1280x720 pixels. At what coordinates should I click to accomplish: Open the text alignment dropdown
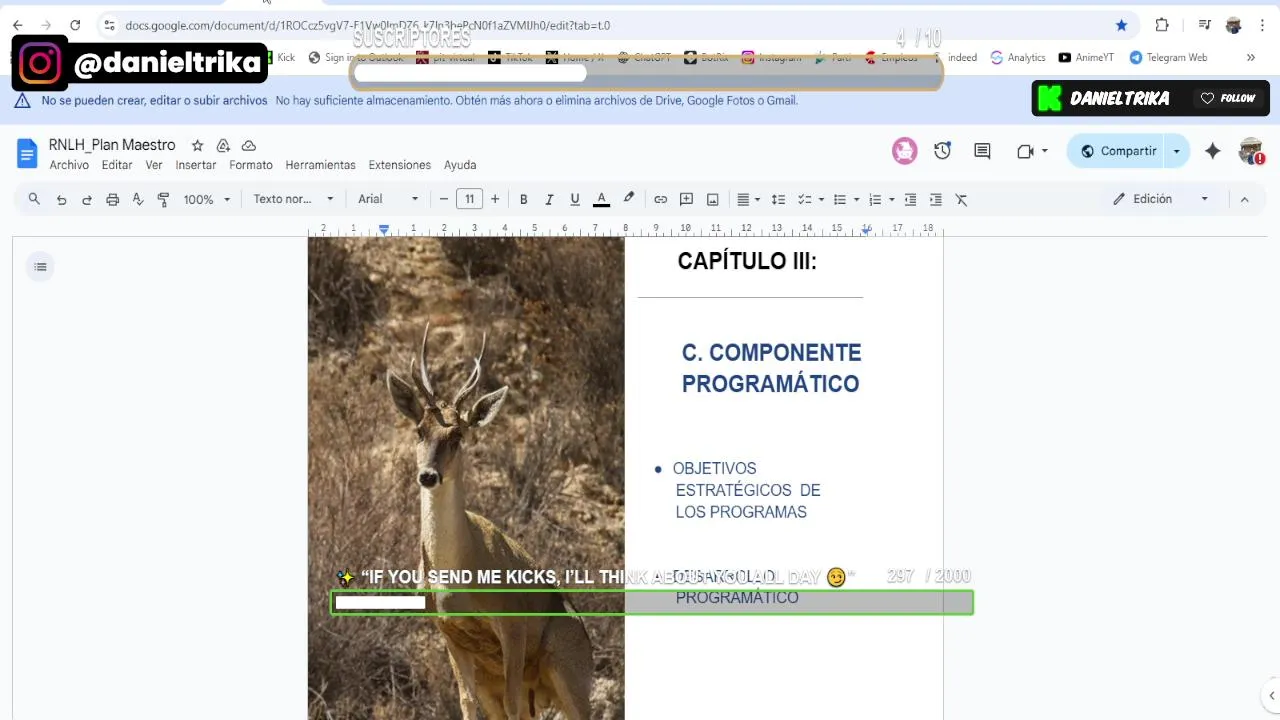point(748,199)
